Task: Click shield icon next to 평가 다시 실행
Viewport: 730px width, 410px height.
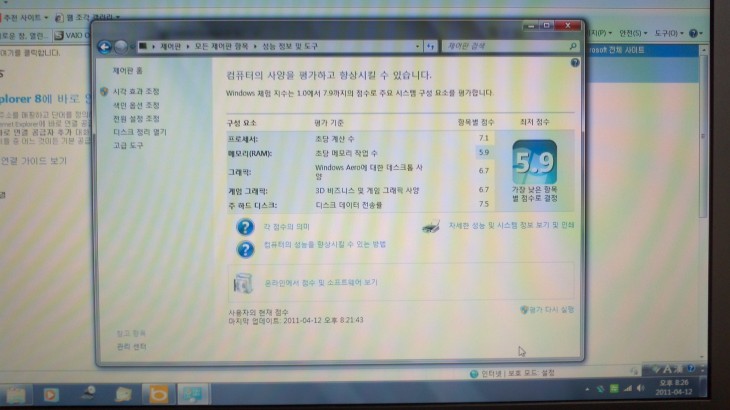Action: point(524,310)
